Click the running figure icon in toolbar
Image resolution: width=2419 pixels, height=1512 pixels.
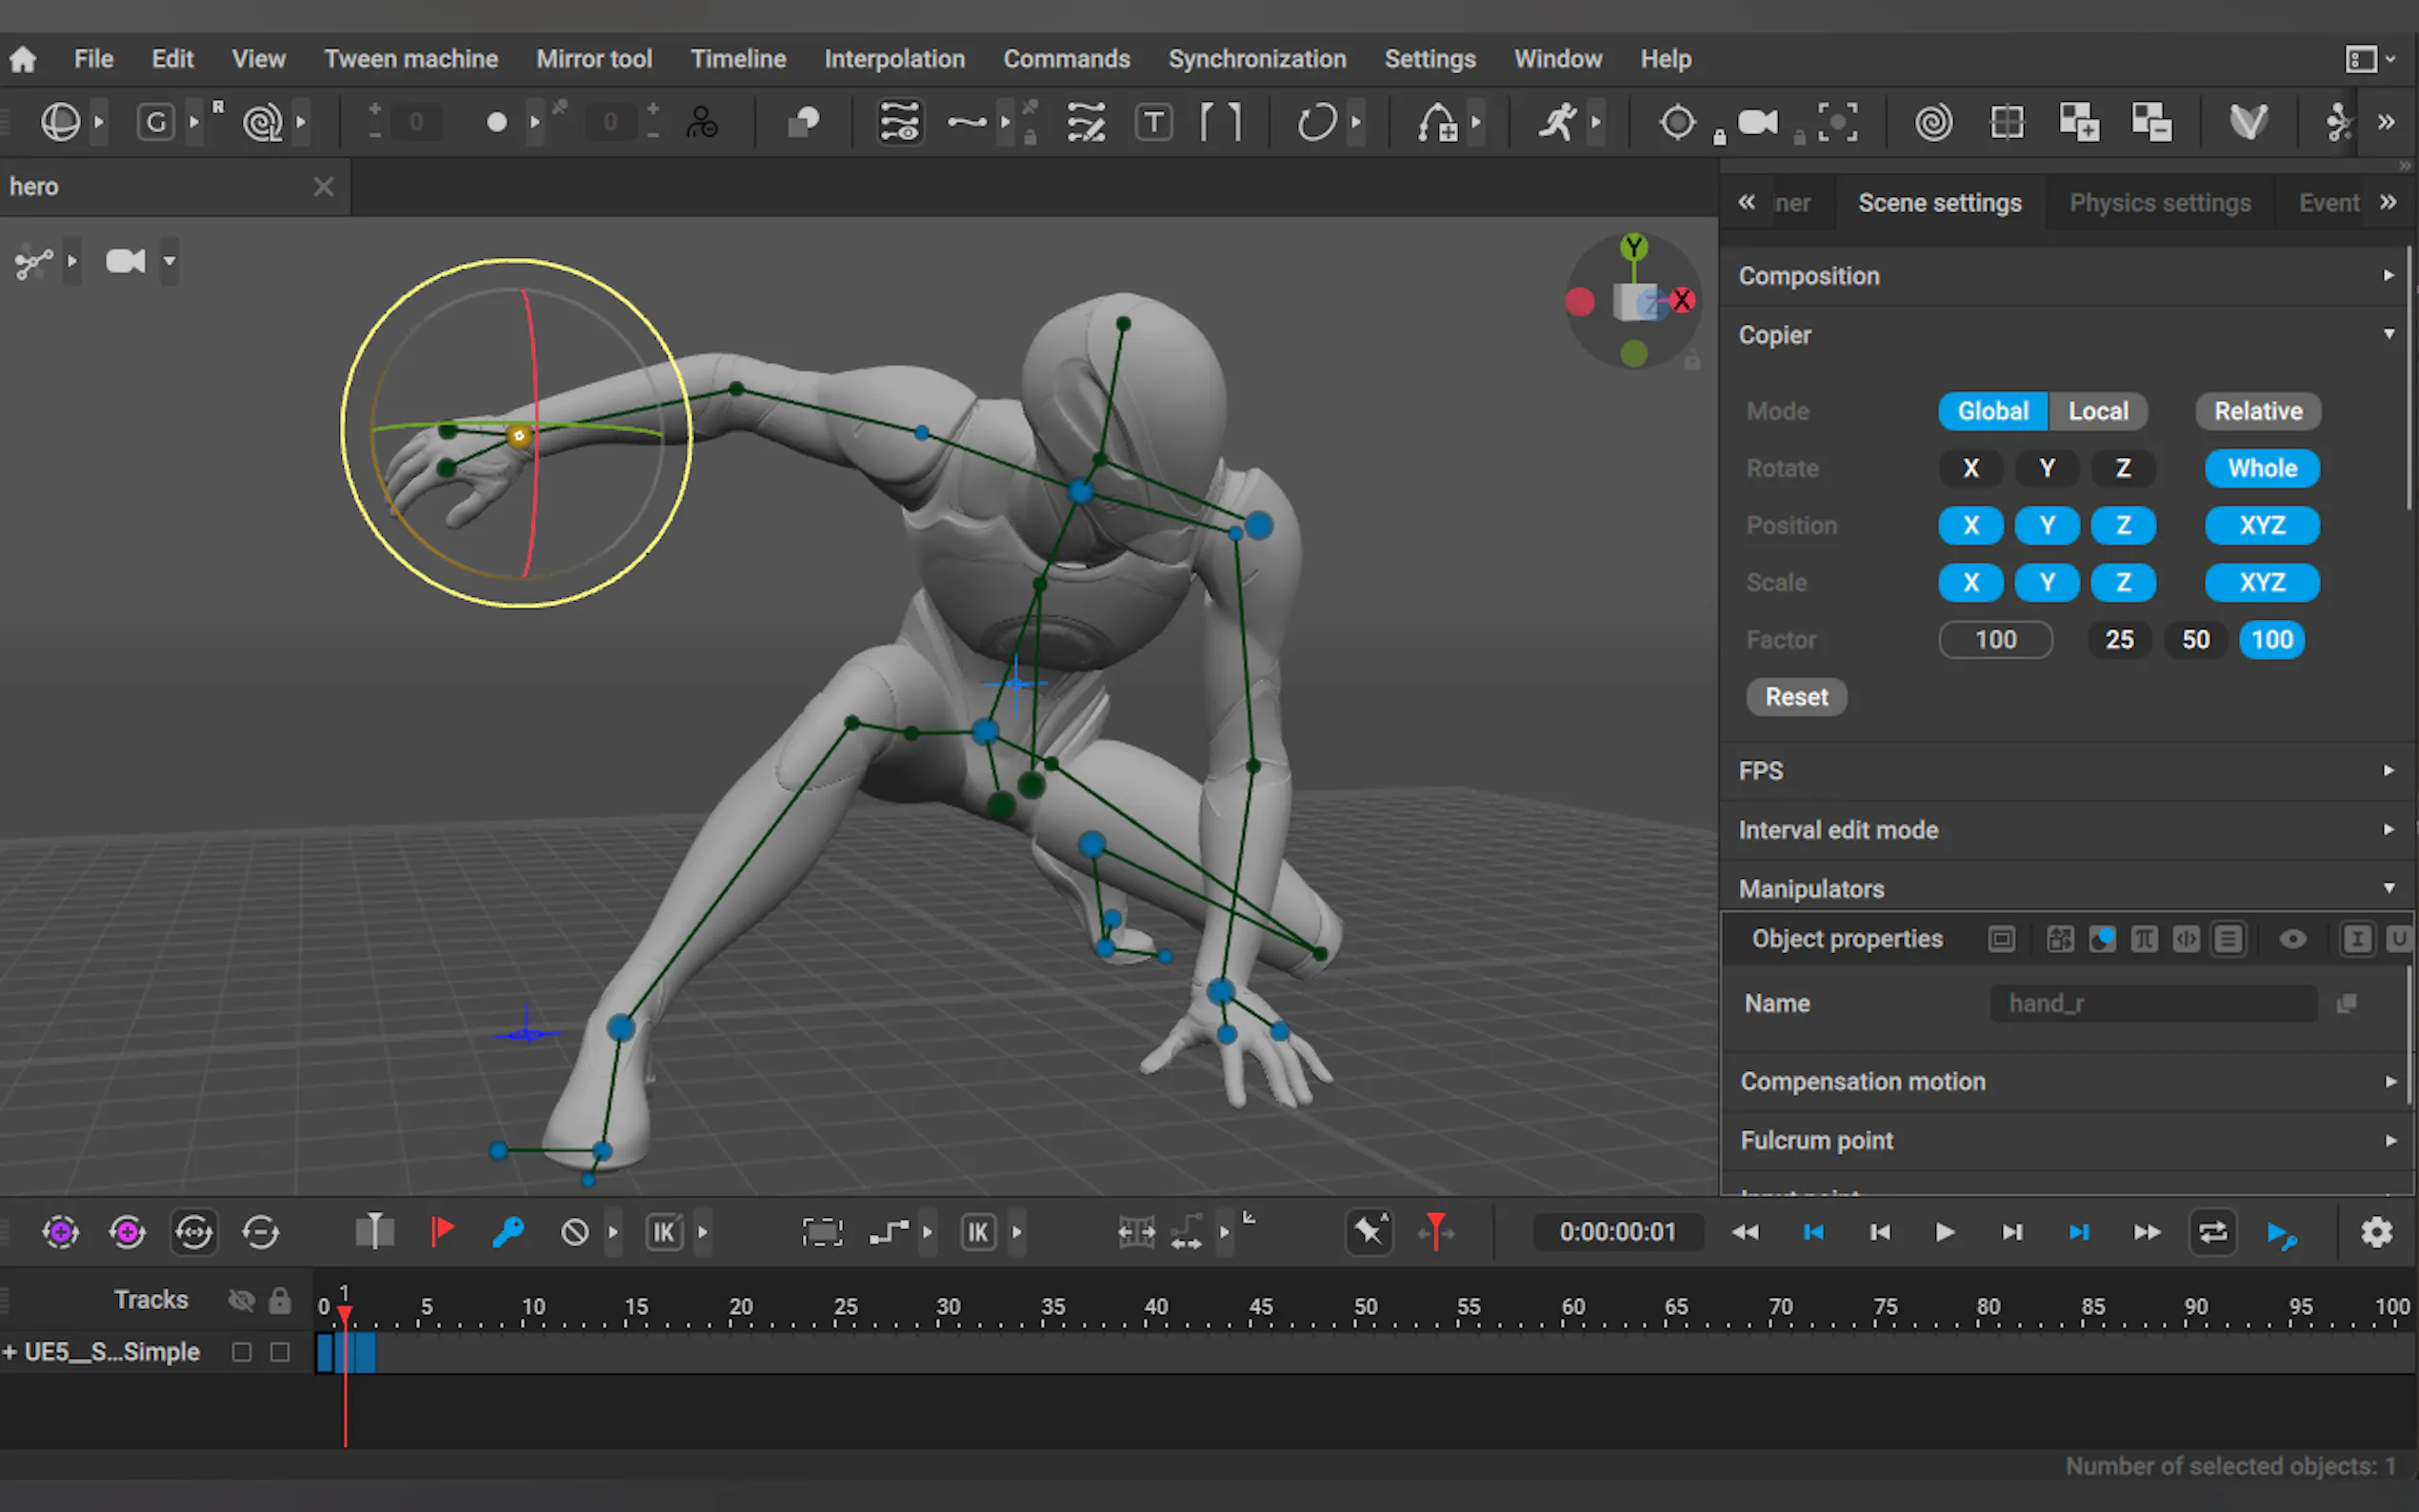[x=1557, y=123]
